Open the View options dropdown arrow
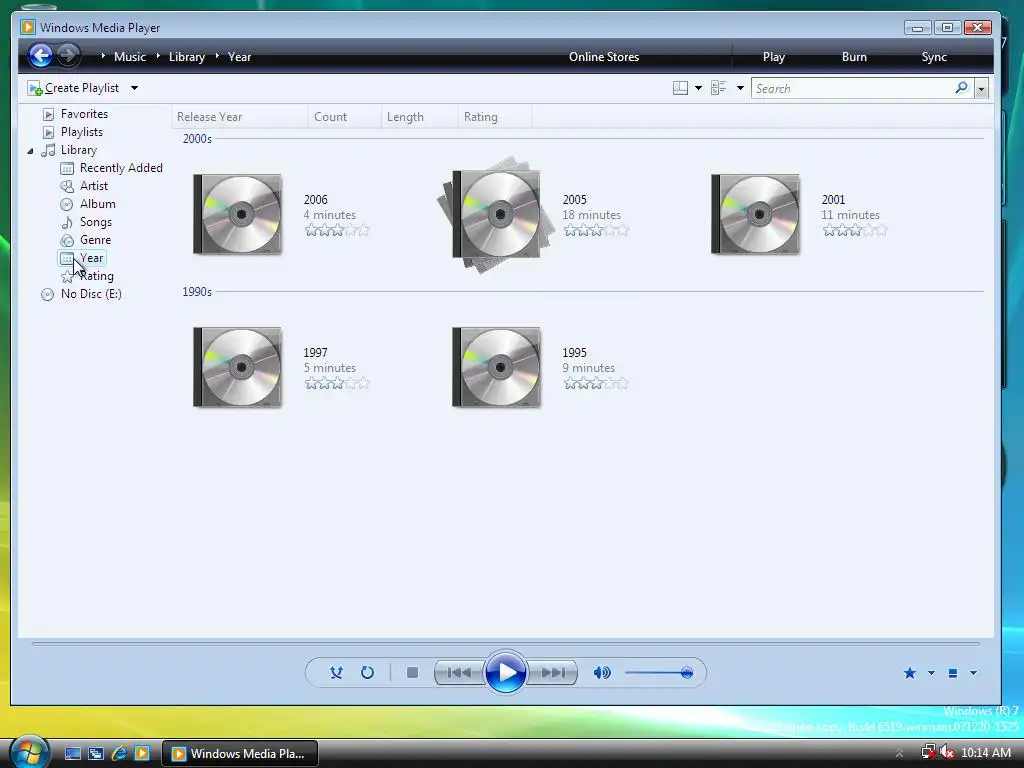Viewport: 1024px width, 768px height. [740, 88]
